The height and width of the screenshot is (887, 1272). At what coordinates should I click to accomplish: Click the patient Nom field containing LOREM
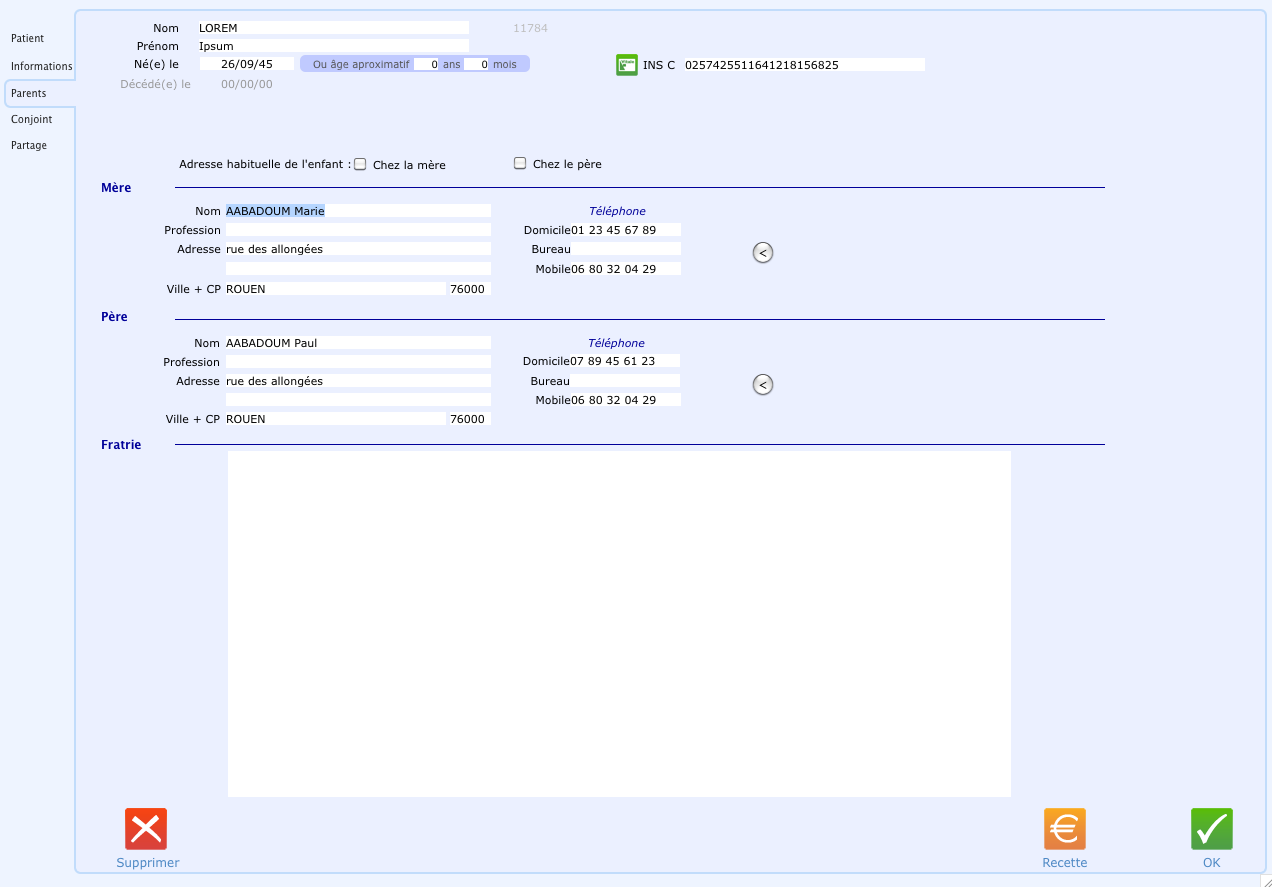[333, 28]
